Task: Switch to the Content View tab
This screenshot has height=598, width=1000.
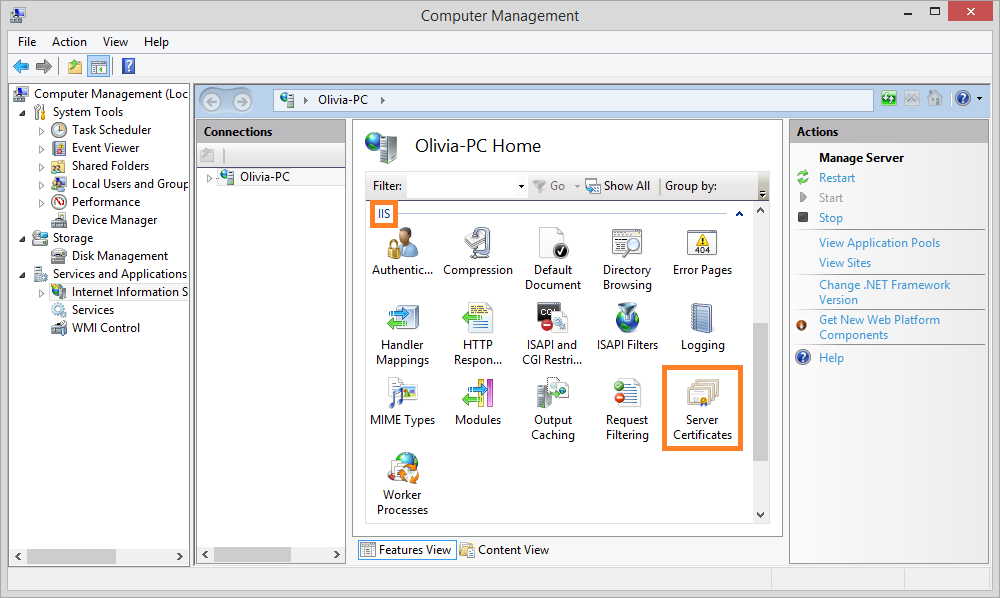Action: tap(505, 549)
